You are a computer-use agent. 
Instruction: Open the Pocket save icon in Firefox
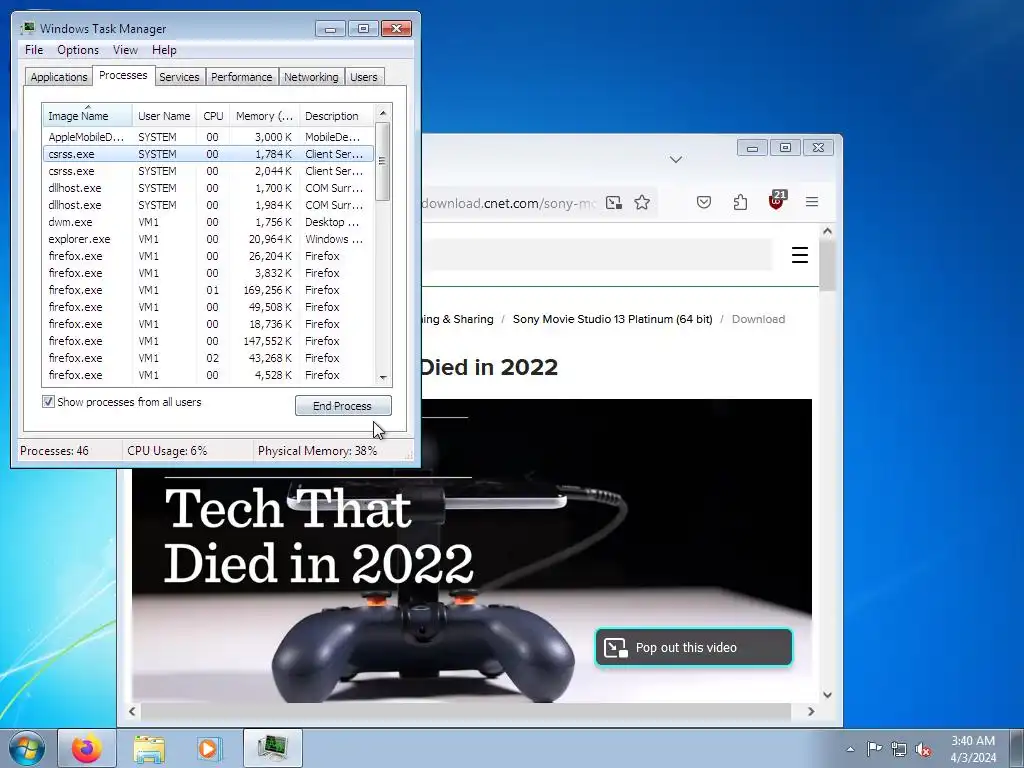coord(704,202)
